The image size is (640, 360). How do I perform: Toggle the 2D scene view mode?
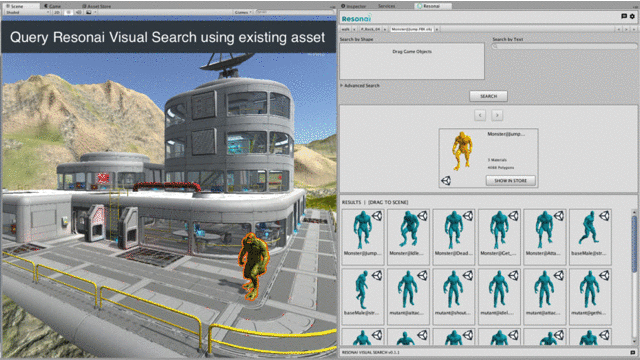57,12
